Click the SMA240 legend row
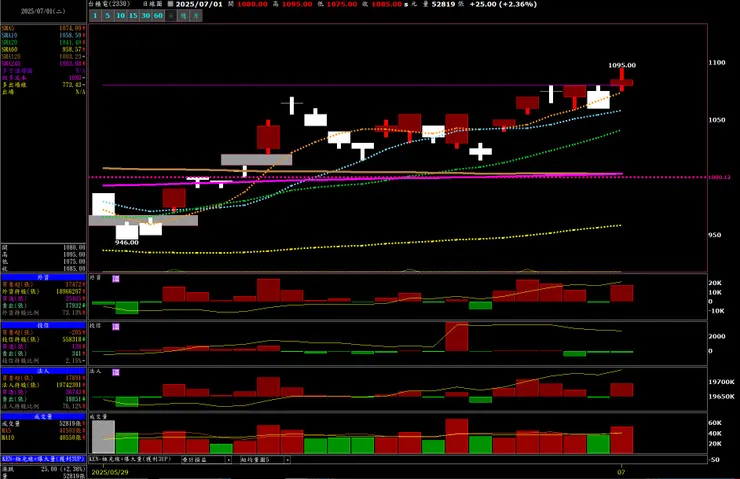Screen dimensions: 740x479 [43, 63]
